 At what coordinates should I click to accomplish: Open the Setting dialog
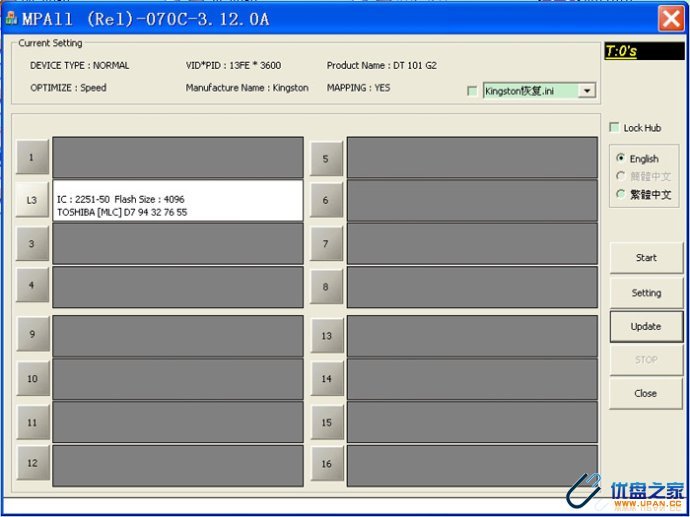tap(646, 293)
